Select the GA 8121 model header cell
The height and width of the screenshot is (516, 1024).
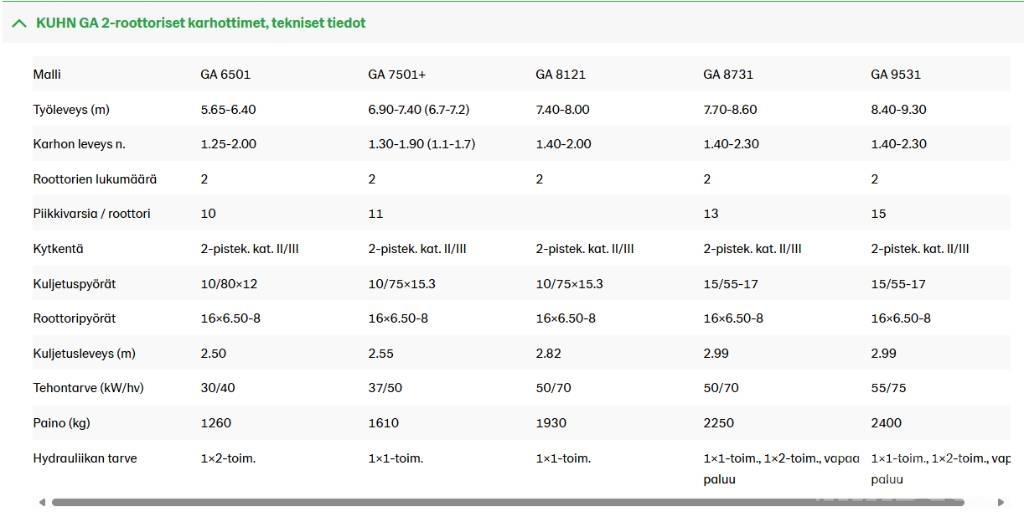click(x=560, y=74)
